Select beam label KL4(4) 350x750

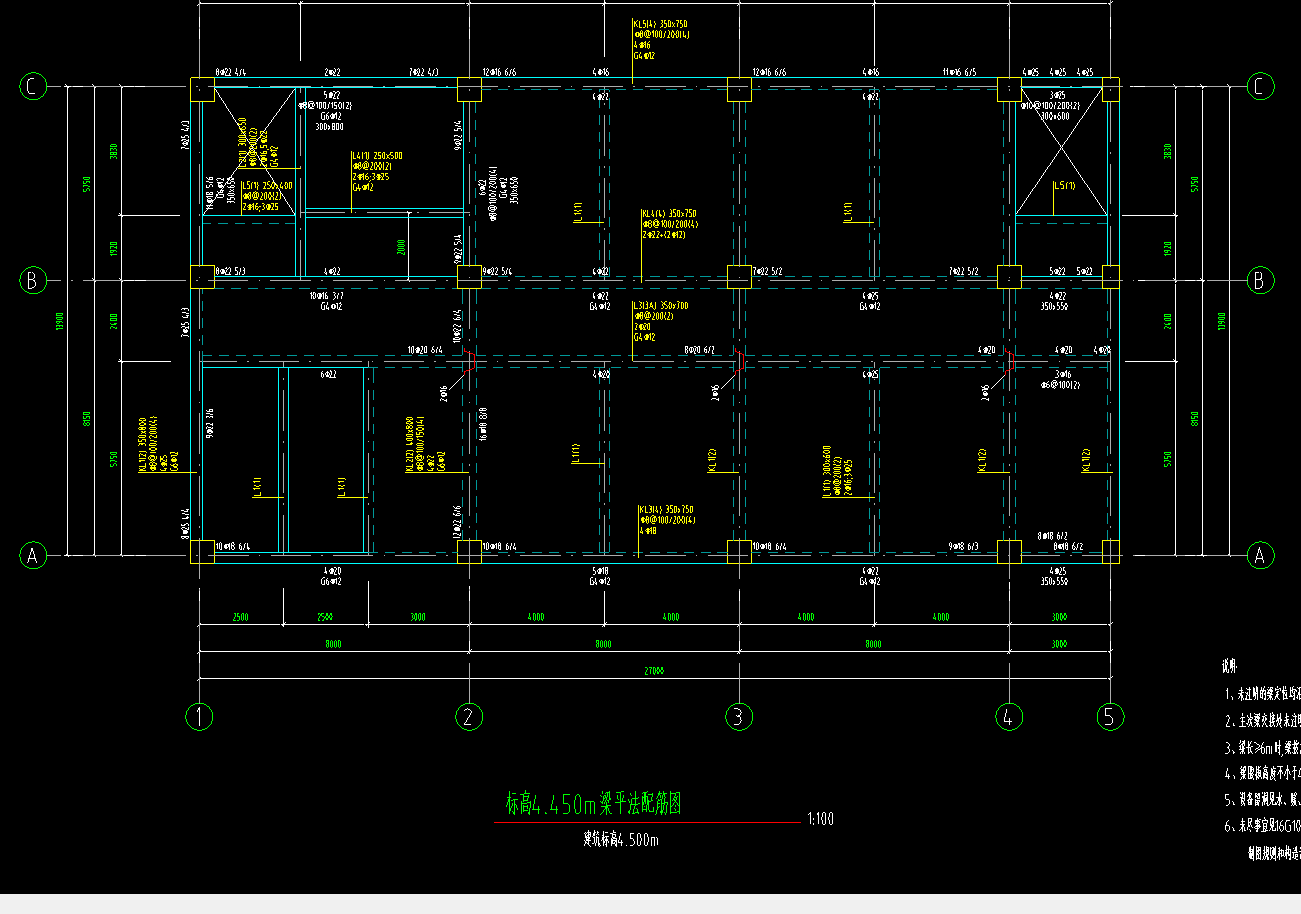[668, 214]
